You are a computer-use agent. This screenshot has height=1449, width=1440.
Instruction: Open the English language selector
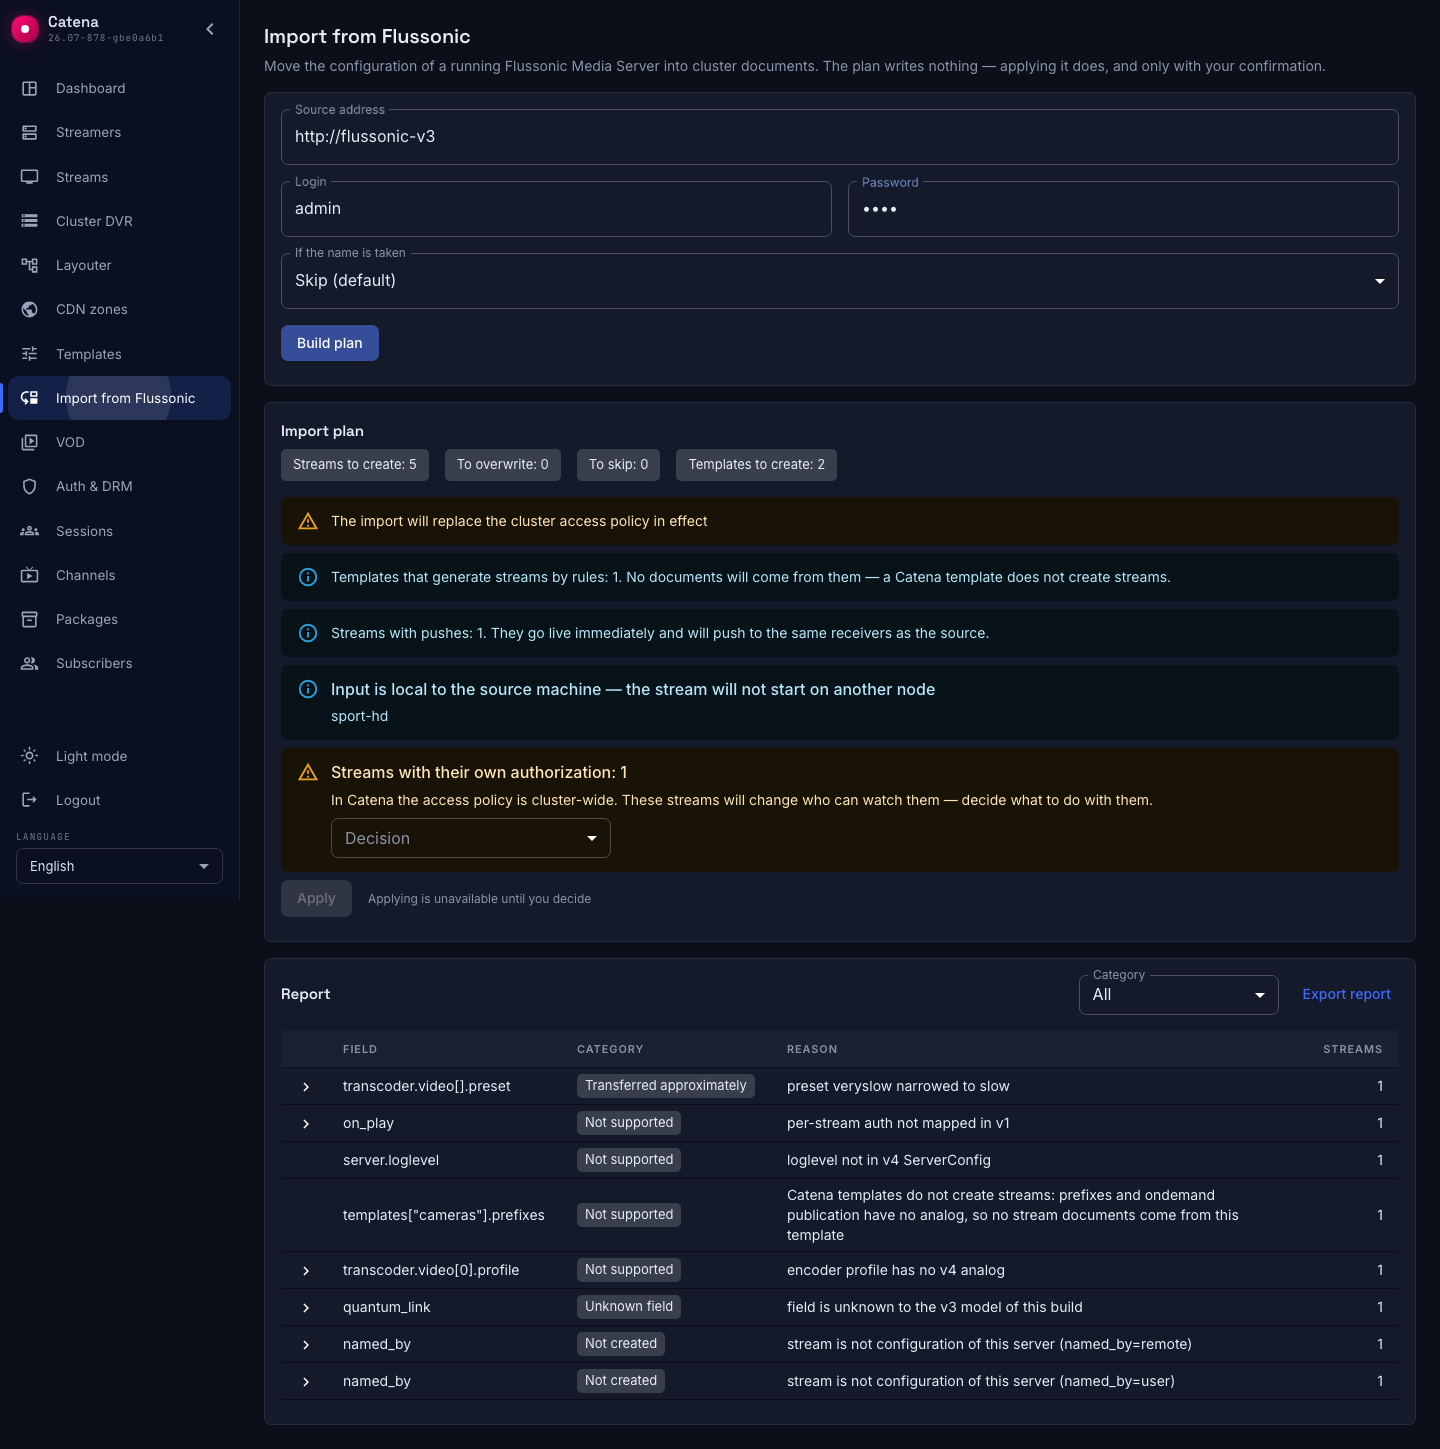pos(119,866)
